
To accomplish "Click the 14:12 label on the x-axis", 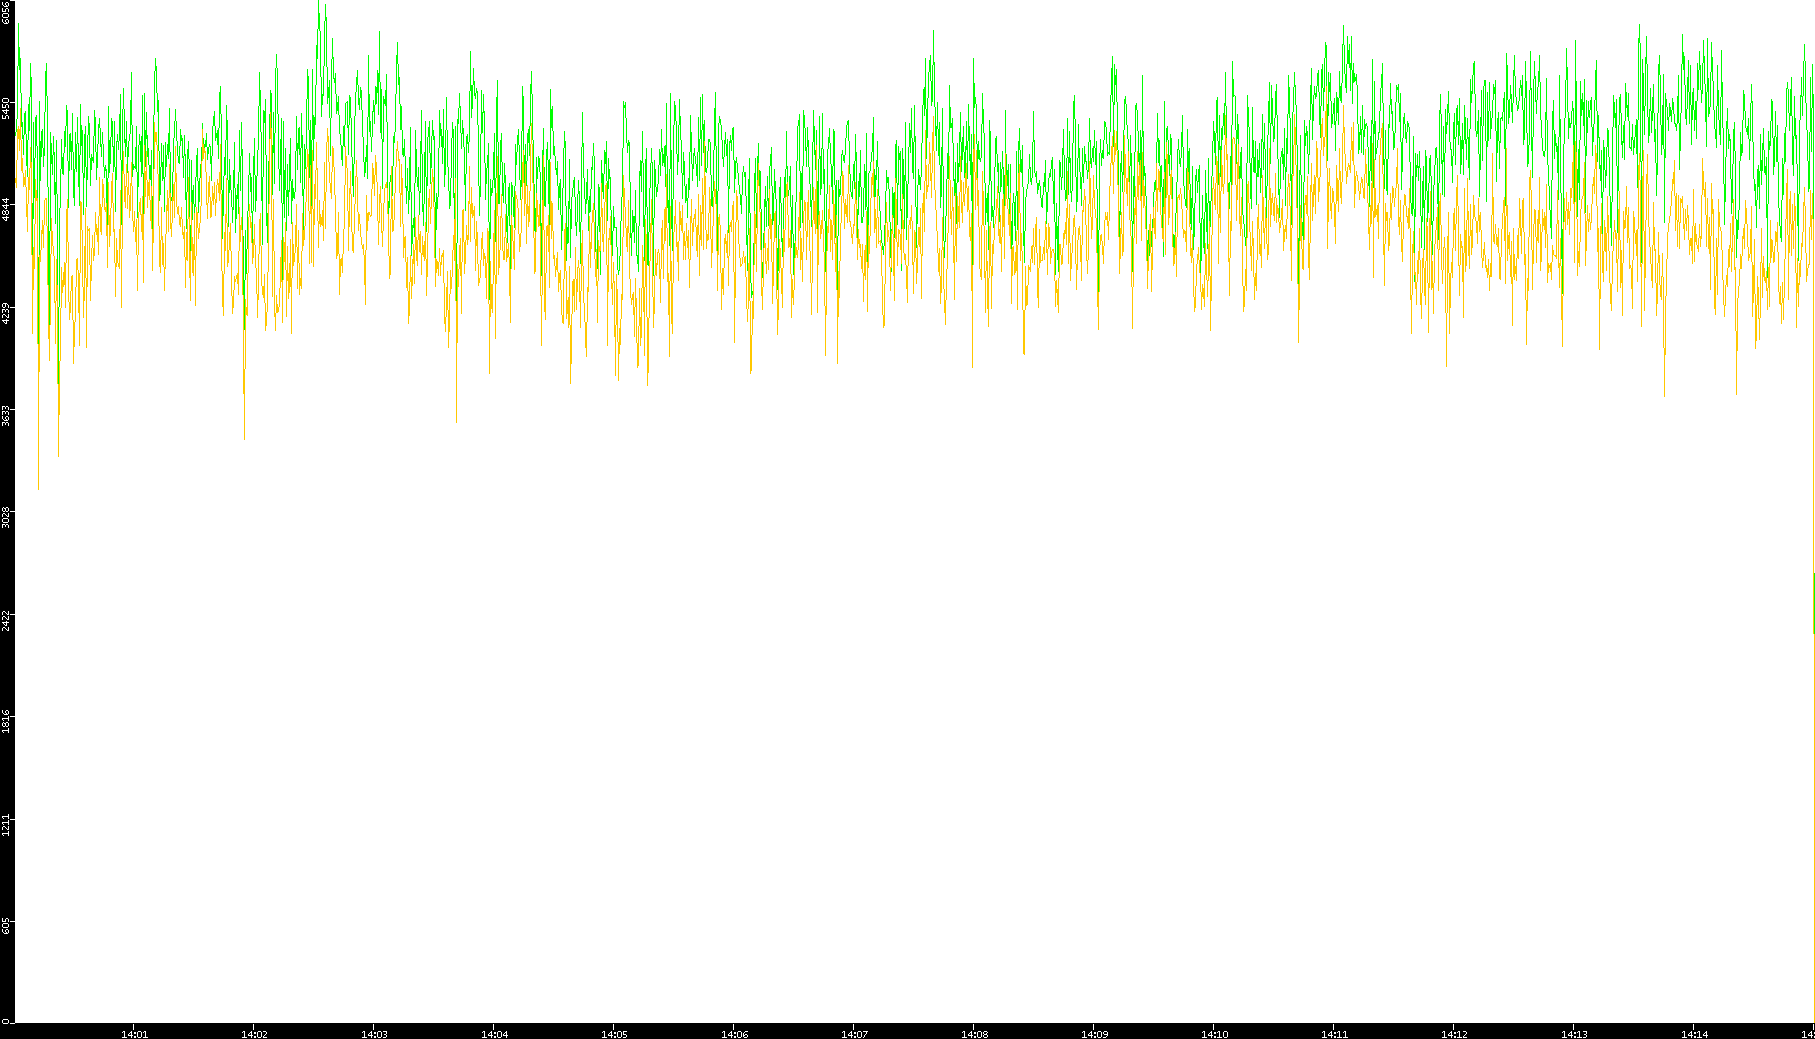I will pos(1454,1034).
